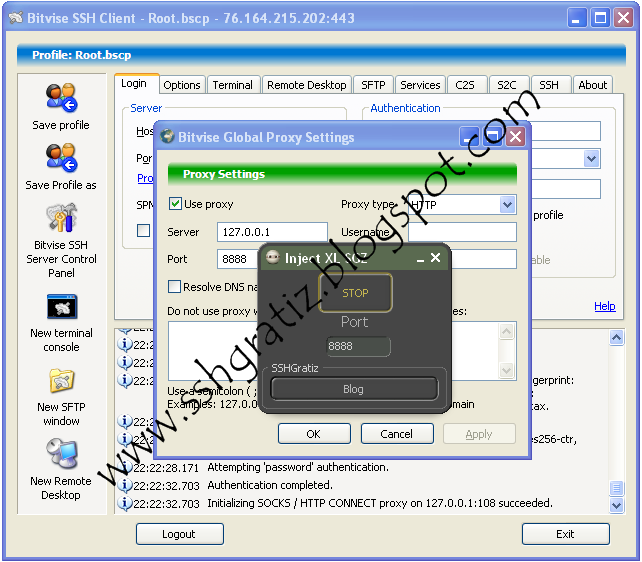Click the Inject XL title bar face icon

pyautogui.click(x=273, y=257)
